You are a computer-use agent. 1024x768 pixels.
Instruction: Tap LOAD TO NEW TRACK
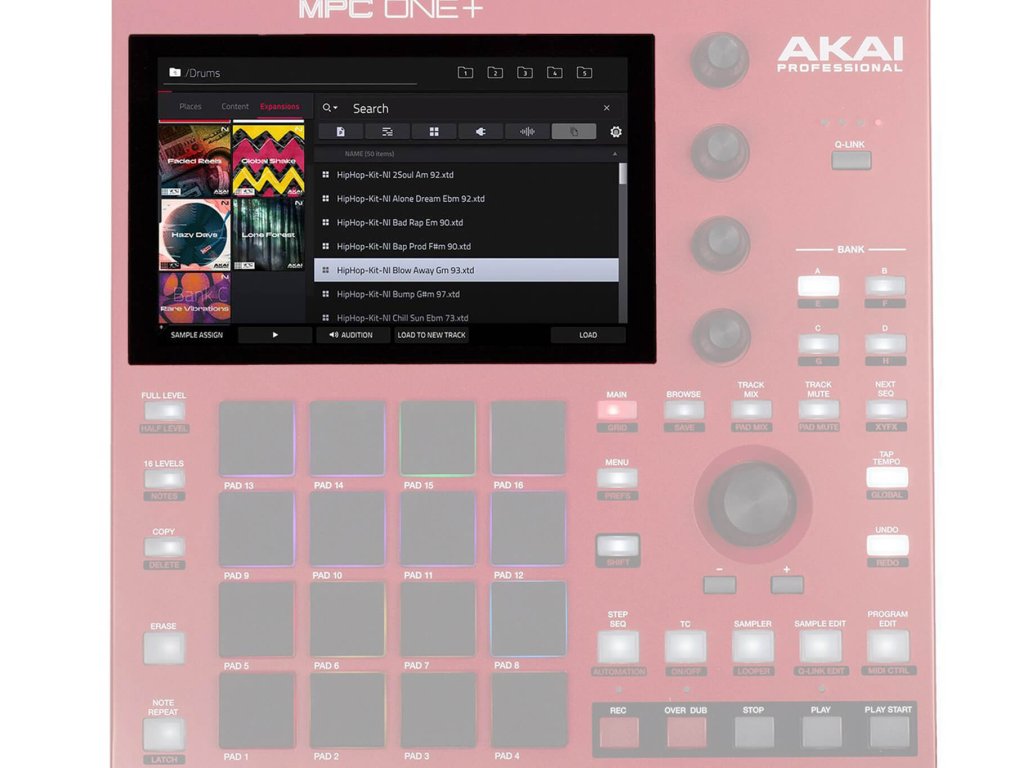click(x=431, y=335)
